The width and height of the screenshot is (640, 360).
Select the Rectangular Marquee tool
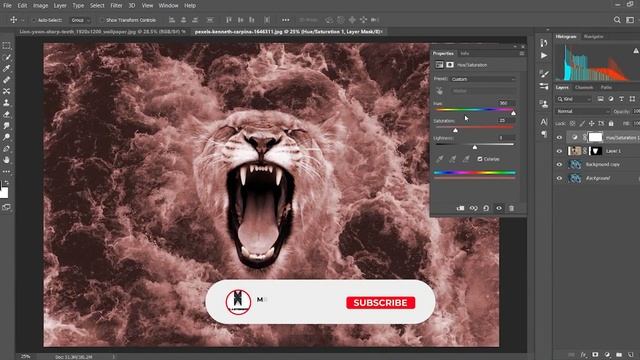pyautogui.click(x=6, y=46)
